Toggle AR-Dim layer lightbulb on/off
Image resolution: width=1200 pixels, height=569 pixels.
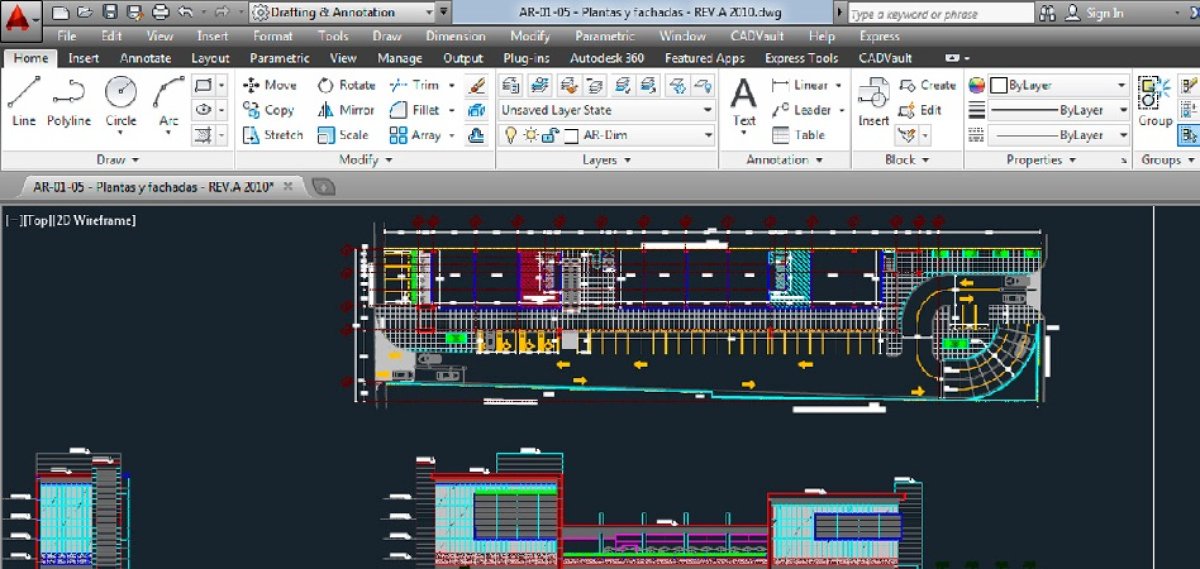[x=510, y=135]
